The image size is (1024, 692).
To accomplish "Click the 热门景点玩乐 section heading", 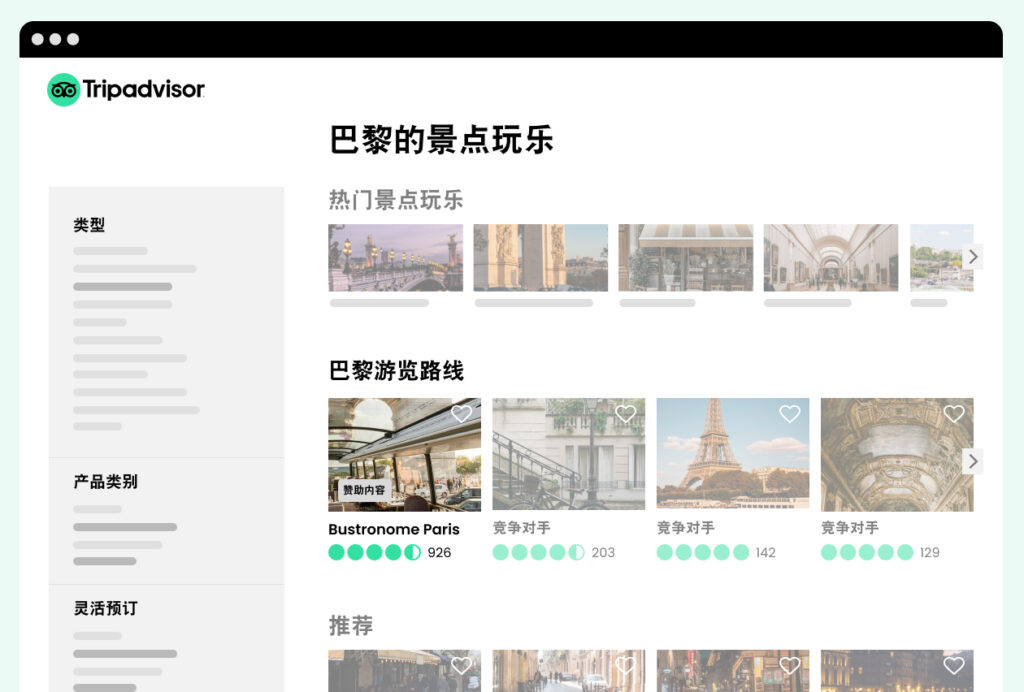I will pos(396,200).
